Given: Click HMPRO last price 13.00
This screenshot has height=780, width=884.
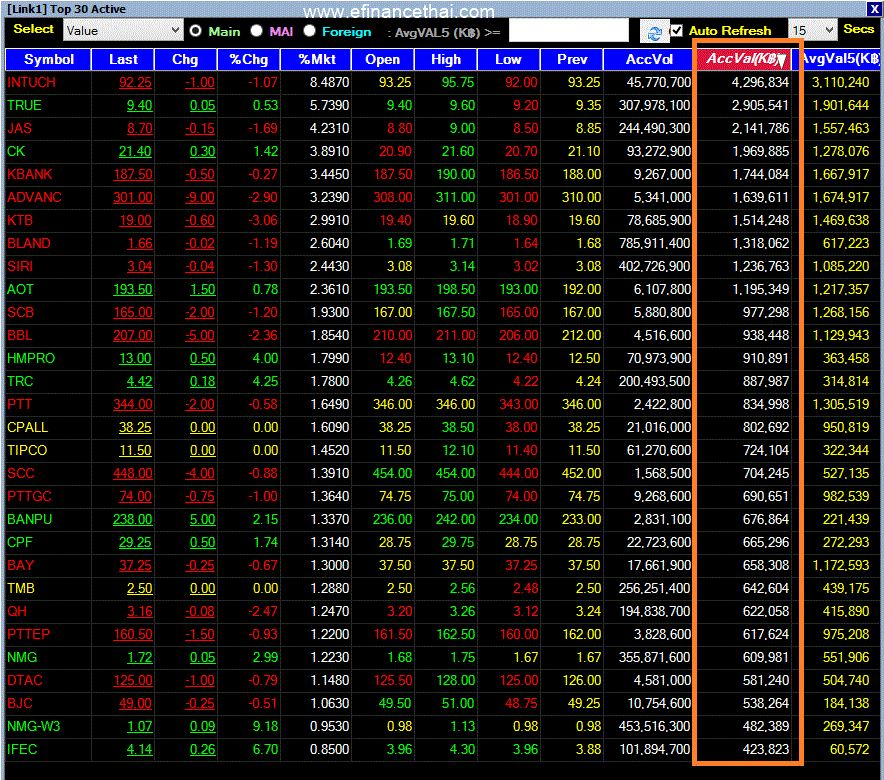Looking at the screenshot, I should [x=135, y=358].
